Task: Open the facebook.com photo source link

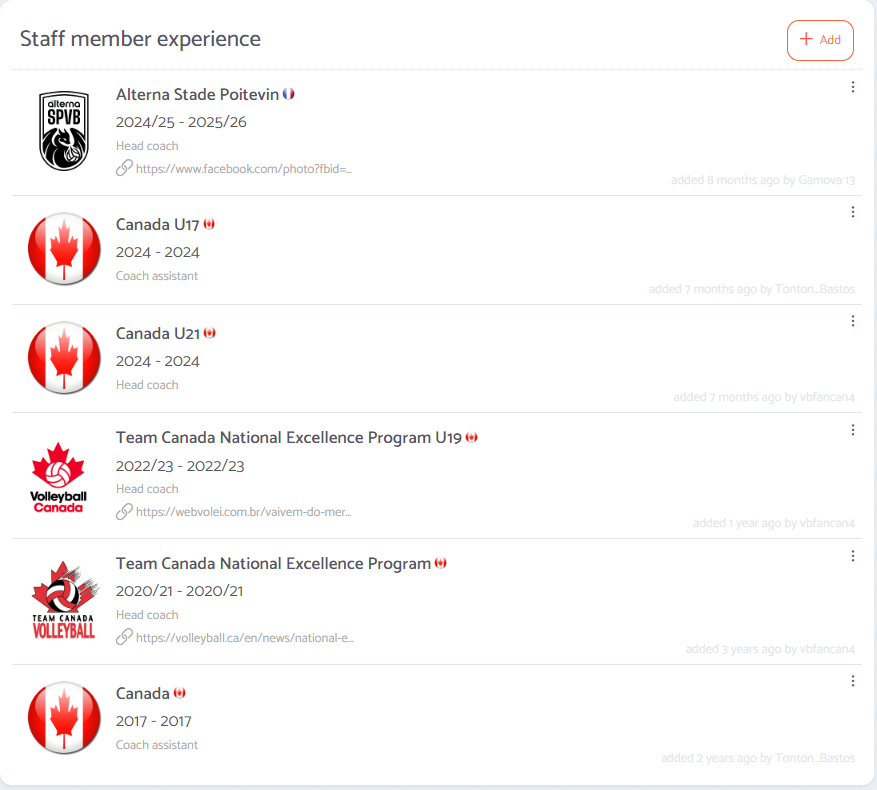Action: point(243,169)
